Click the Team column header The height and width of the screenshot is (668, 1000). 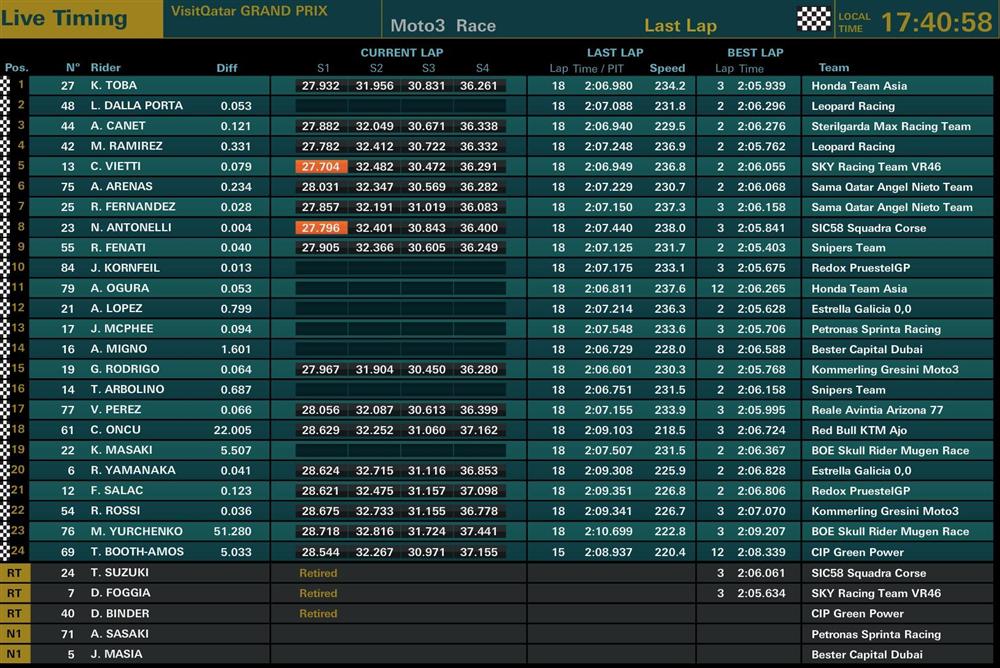point(834,68)
